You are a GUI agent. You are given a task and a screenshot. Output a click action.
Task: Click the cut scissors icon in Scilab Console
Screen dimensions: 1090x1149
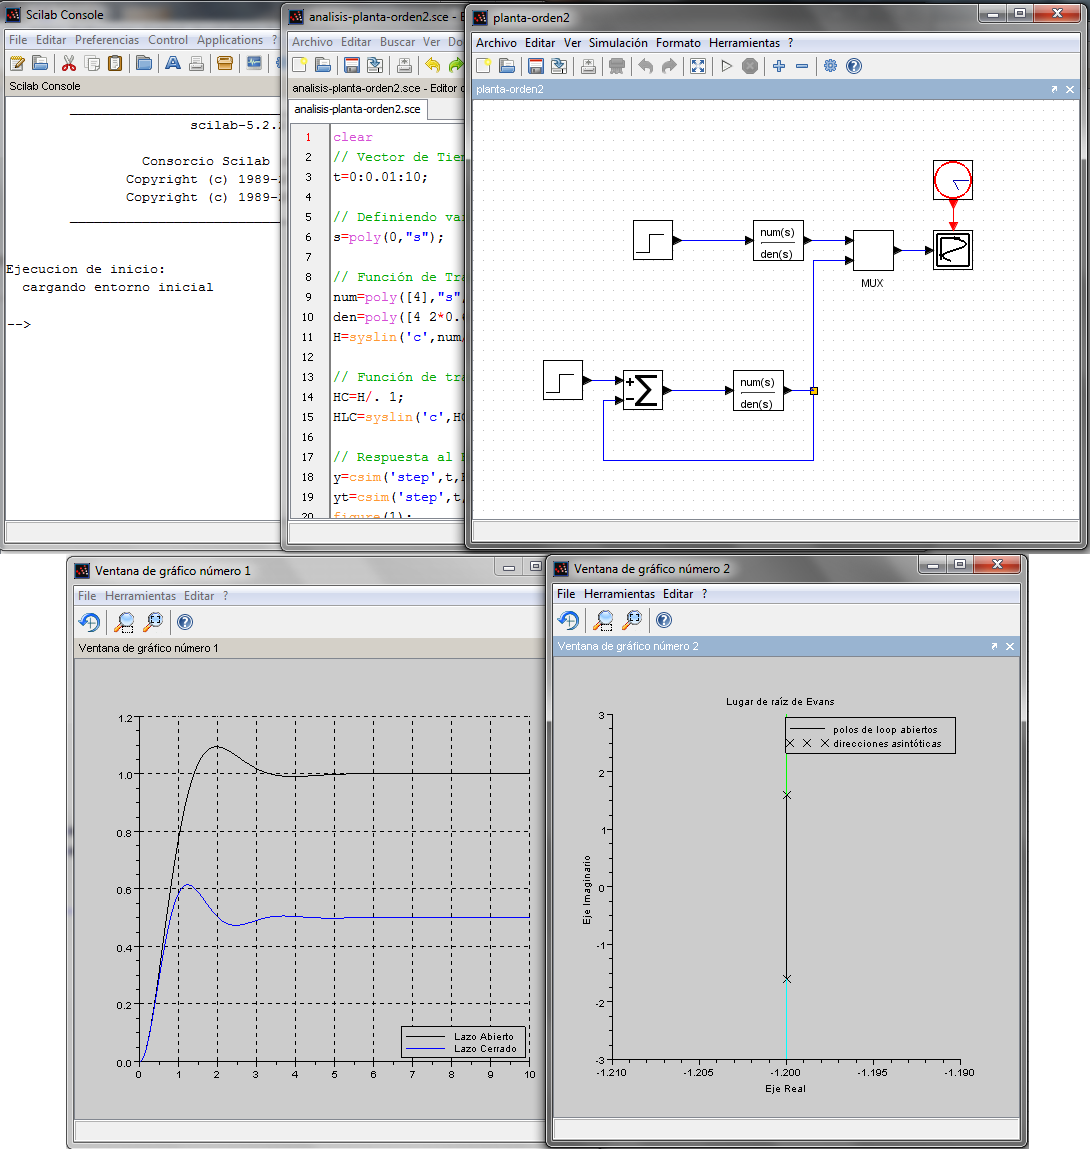69,64
